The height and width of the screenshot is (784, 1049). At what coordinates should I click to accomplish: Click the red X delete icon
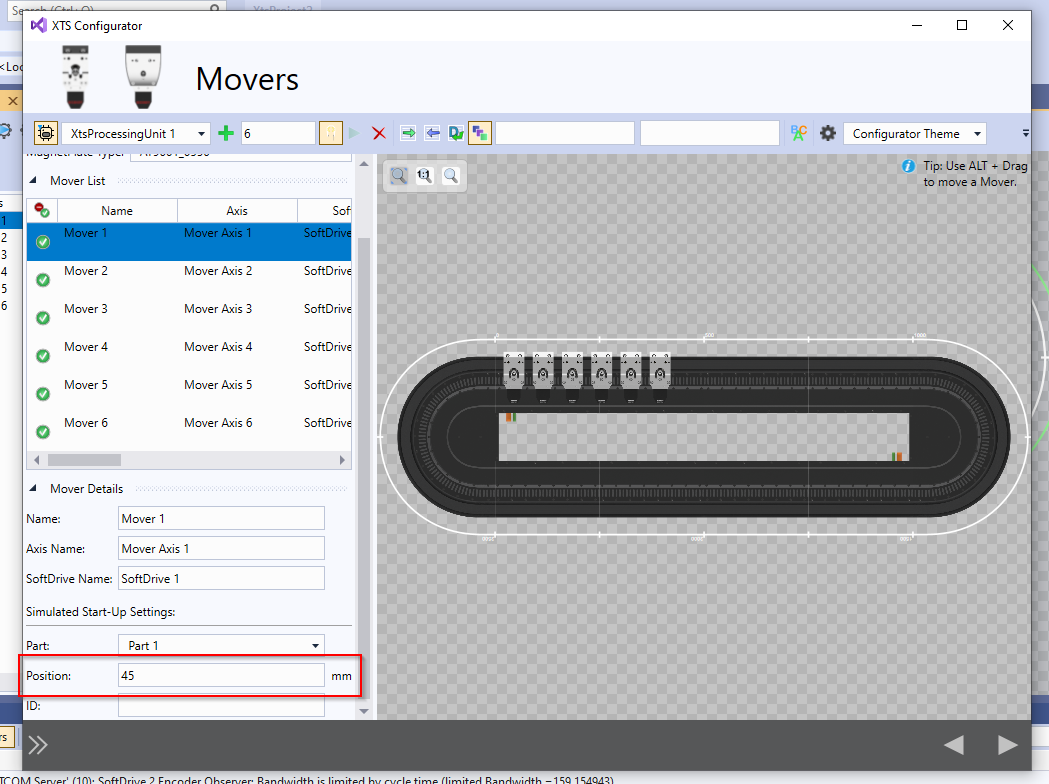(x=379, y=133)
